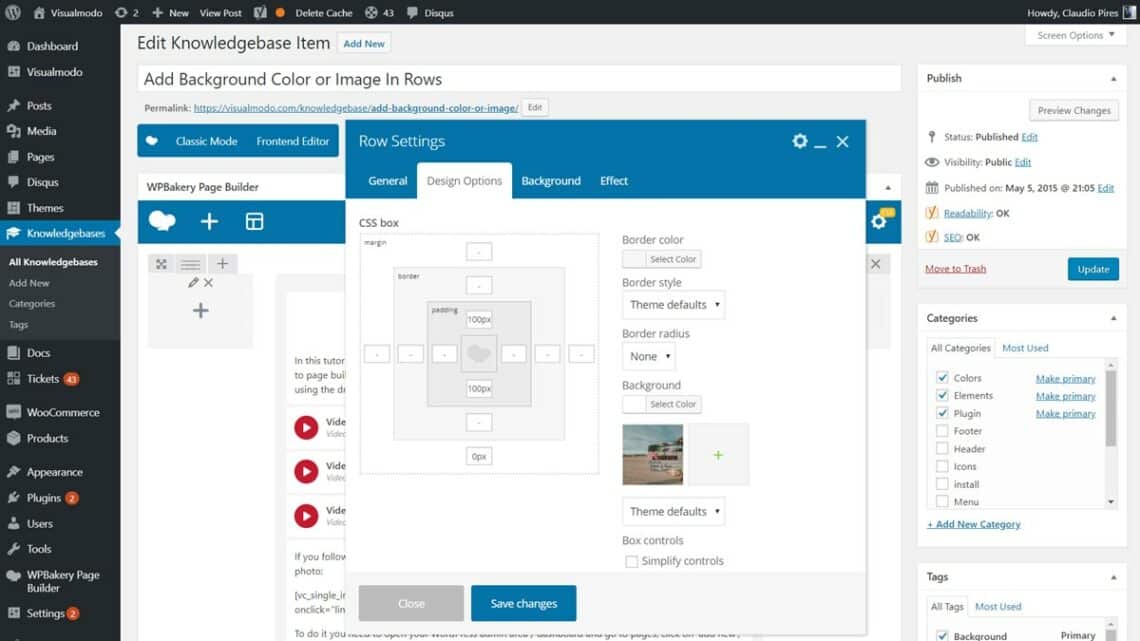
Task: Switch to the Background tab
Action: [550, 181]
